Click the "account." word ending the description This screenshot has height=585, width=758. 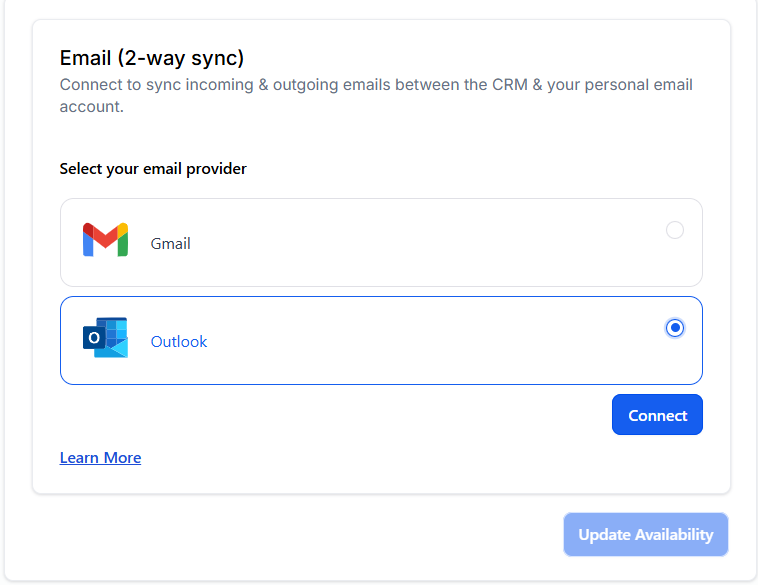pyautogui.click(x=92, y=106)
